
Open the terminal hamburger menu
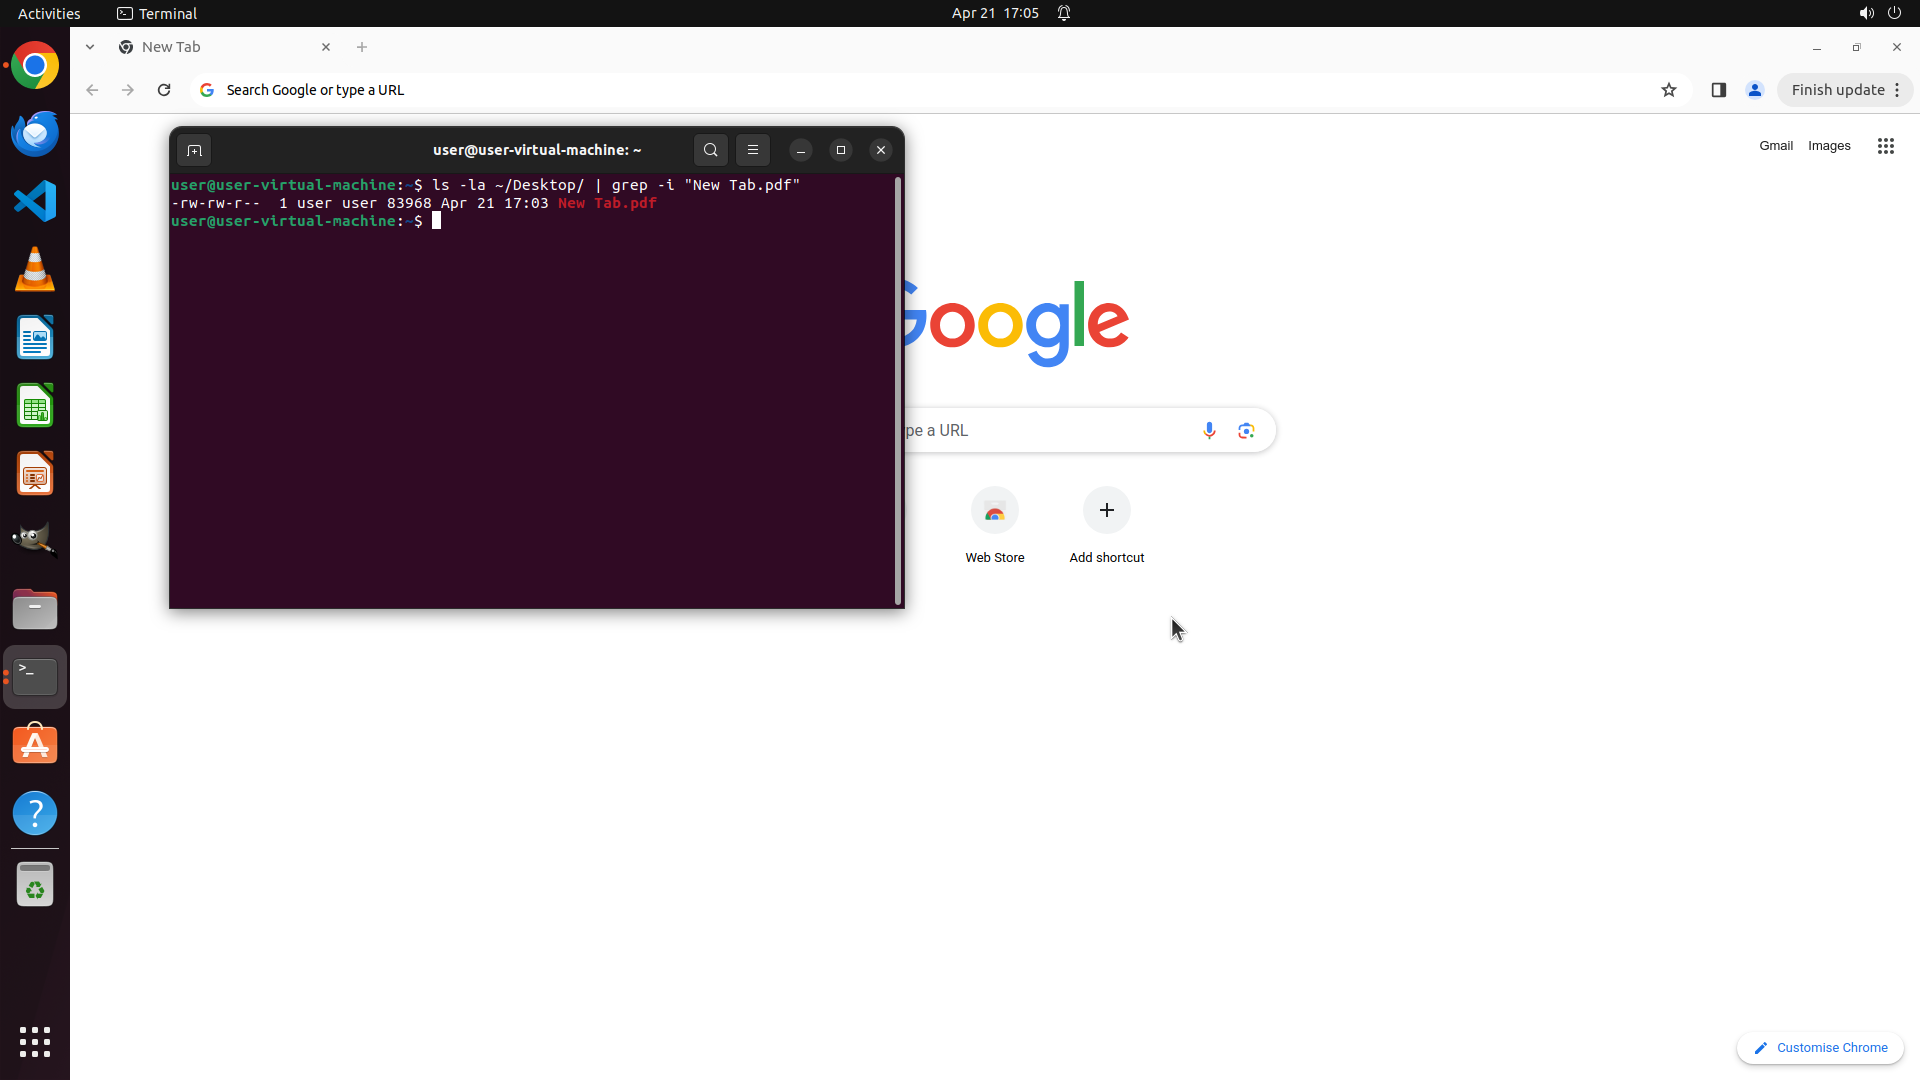point(753,150)
